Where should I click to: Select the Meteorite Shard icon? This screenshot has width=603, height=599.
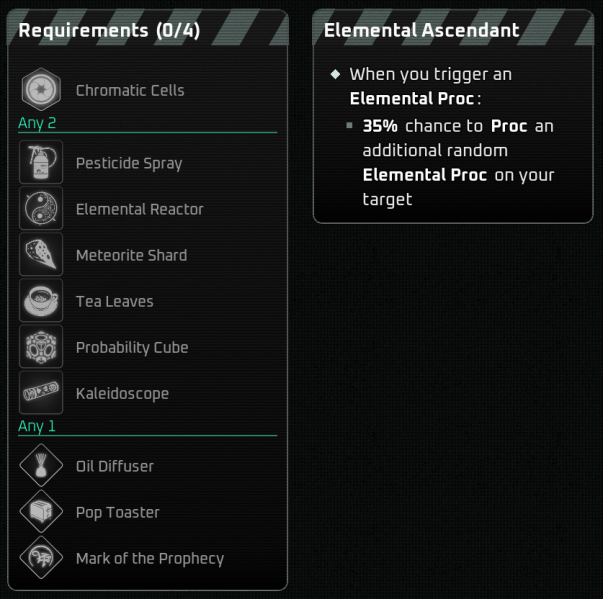pos(41,255)
